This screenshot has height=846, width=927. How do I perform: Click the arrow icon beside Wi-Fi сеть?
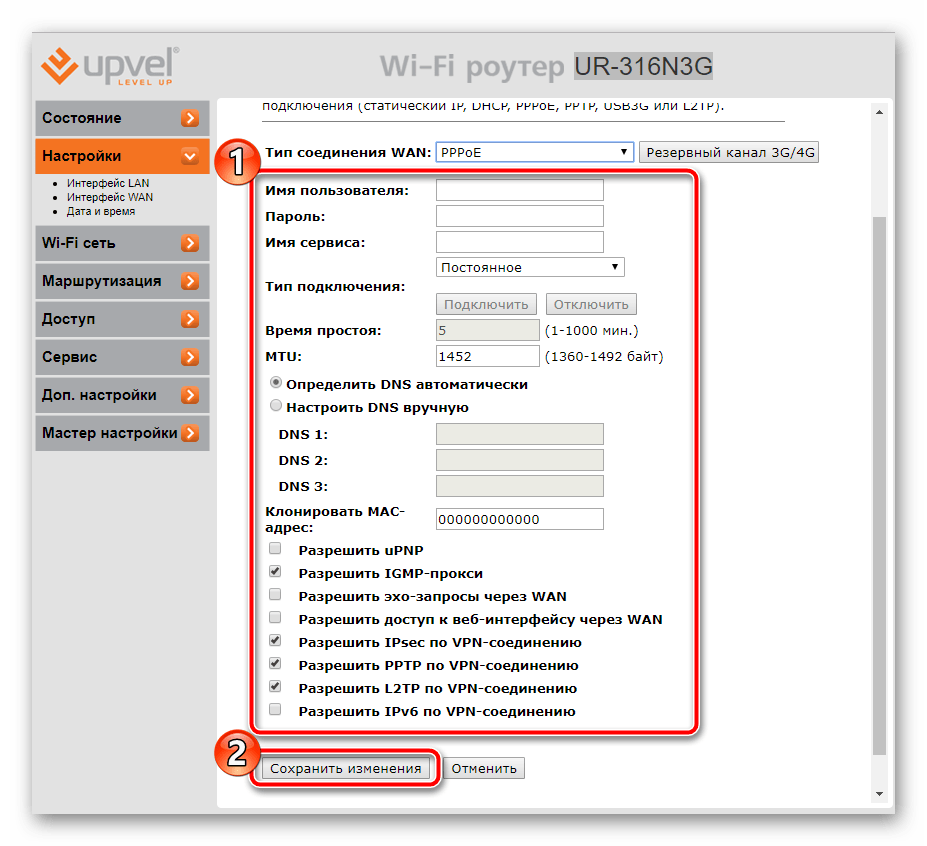click(190, 243)
